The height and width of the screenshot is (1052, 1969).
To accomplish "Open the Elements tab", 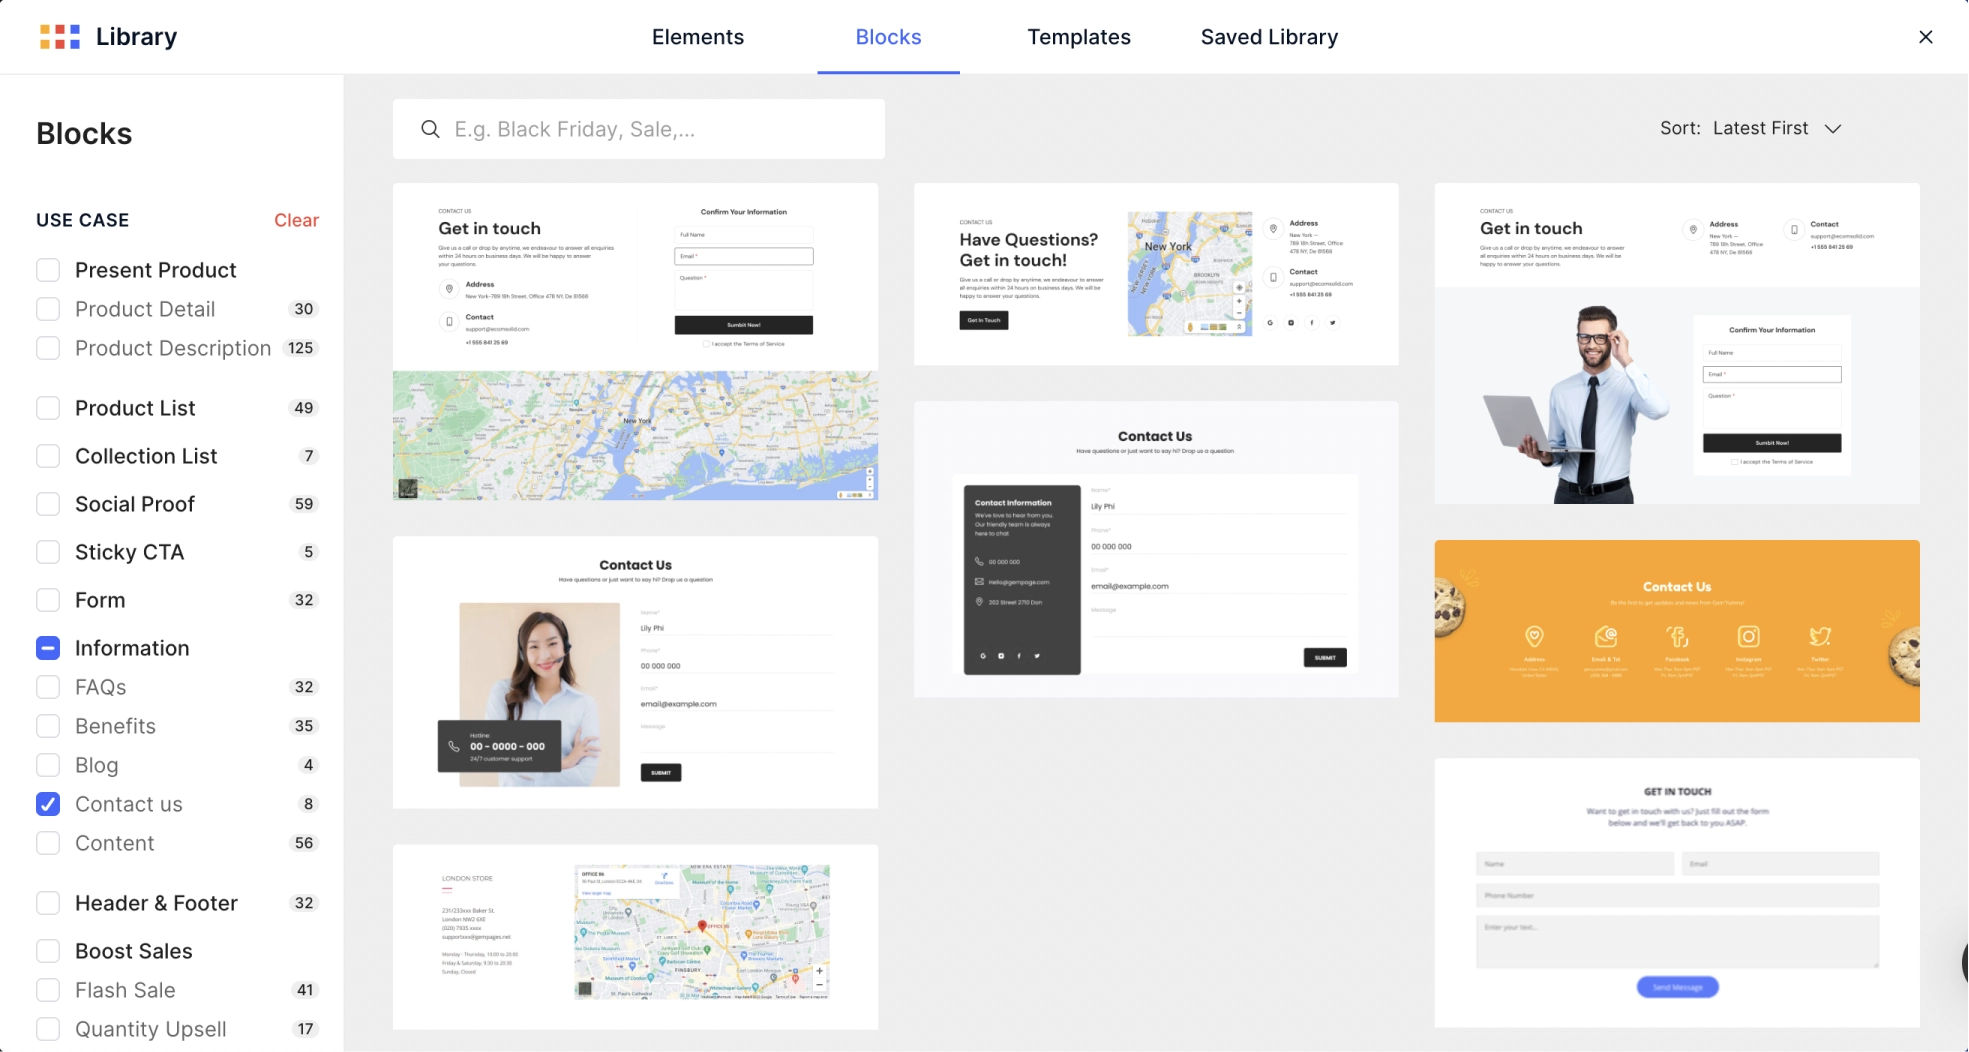I will pyautogui.click(x=697, y=37).
